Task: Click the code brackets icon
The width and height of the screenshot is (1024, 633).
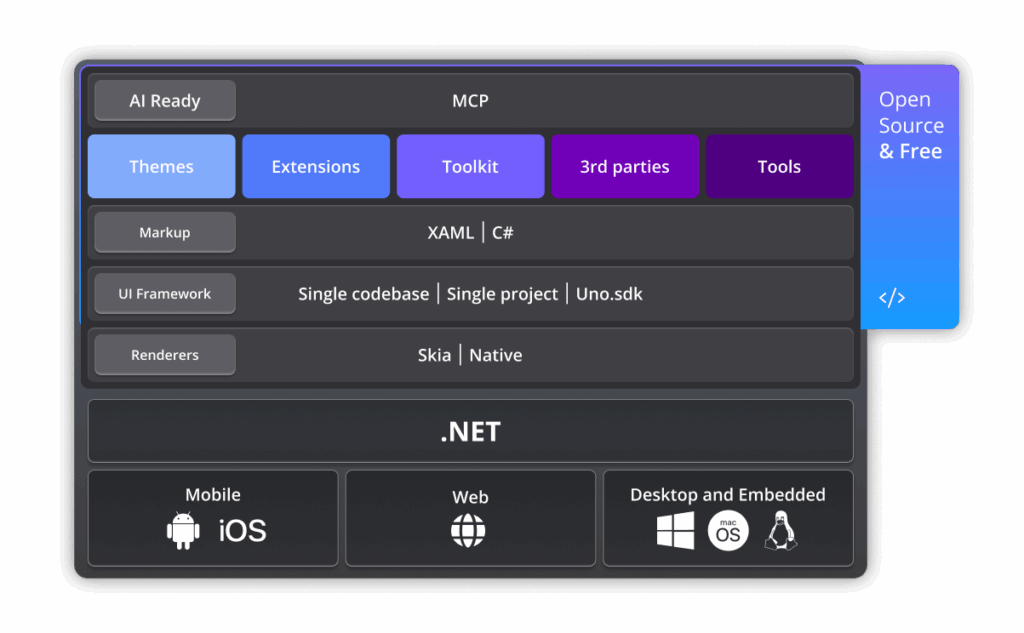Action: (x=891, y=297)
